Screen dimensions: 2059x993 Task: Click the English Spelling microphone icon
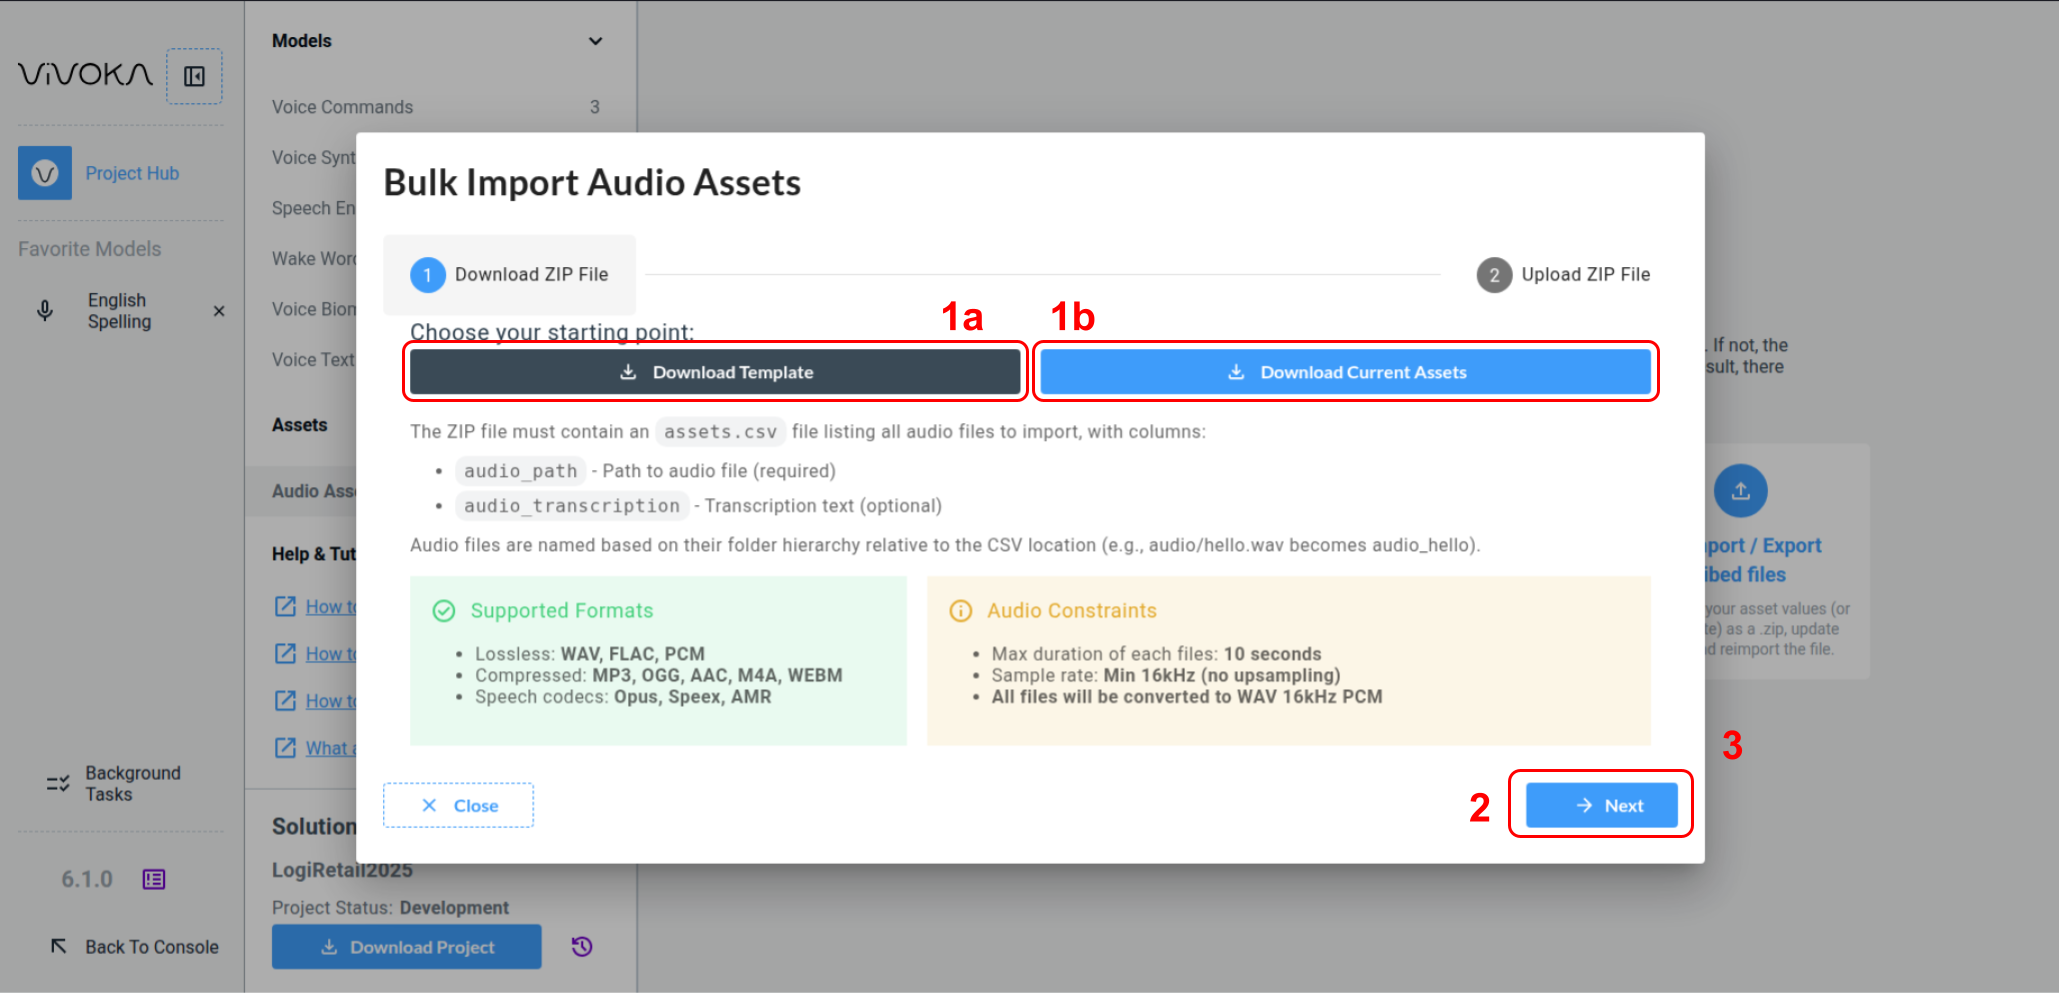pos(45,311)
